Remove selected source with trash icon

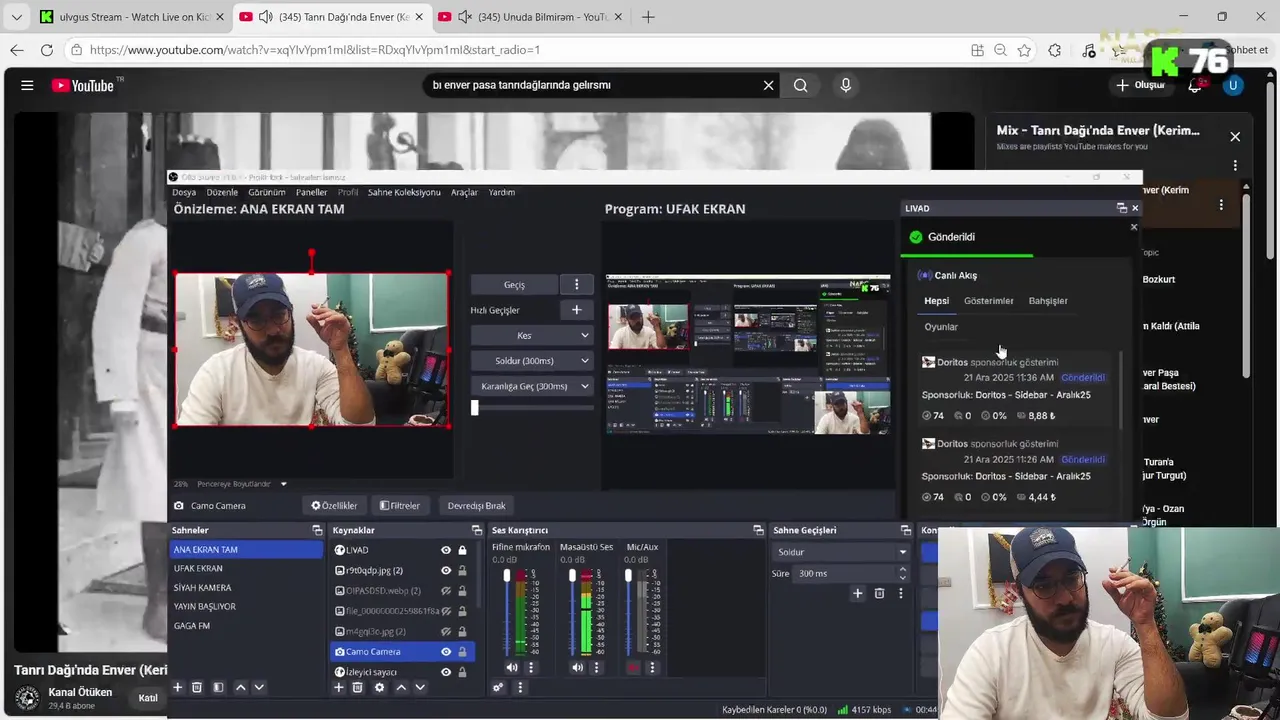[x=358, y=687]
